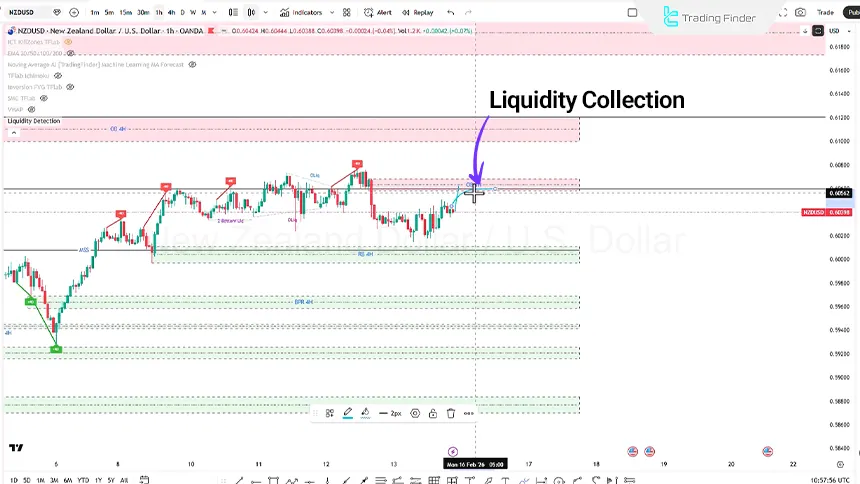Screen dimensions: 860x484
Task: Enter fullscreen mode
Action: (783, 12)
